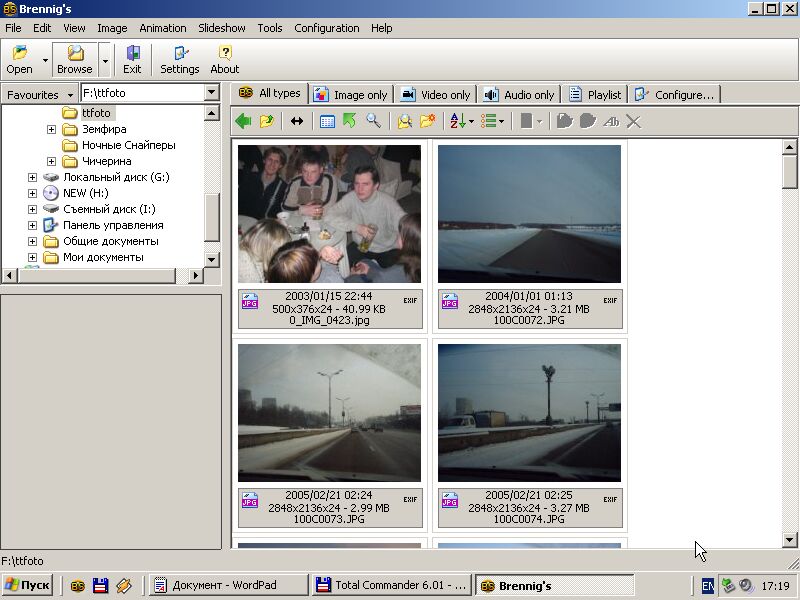This screenshot has width=800, height=600.
Task: Expand the Open button dropdown arrow
Action: [45, 60]
